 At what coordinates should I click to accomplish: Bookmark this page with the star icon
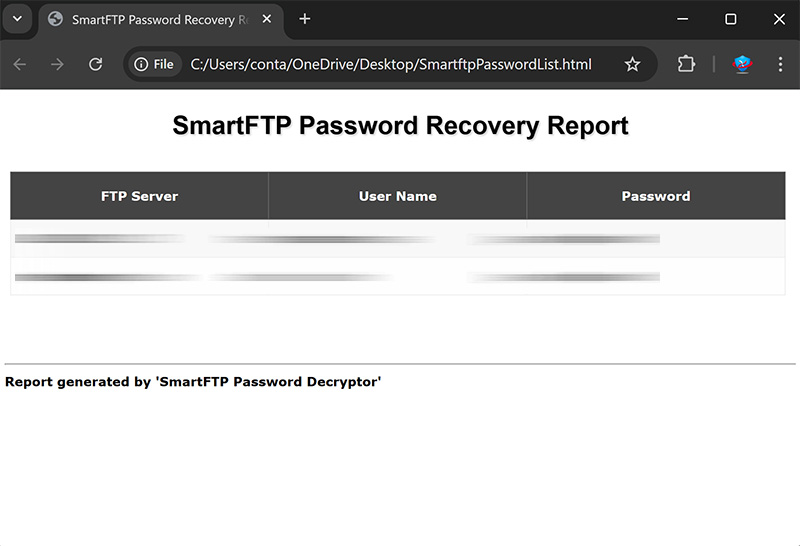[x=632, y=64]
